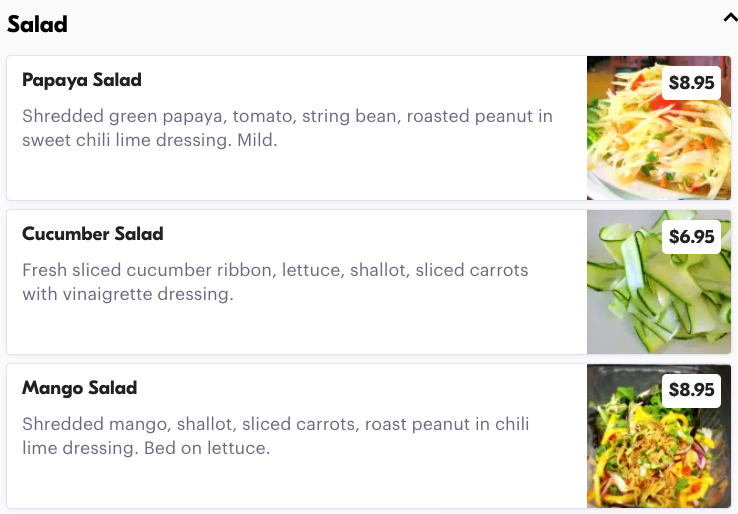Open the Papaya Salad item title
Screen dimensions: 738x514
click(x=82, y=80)
